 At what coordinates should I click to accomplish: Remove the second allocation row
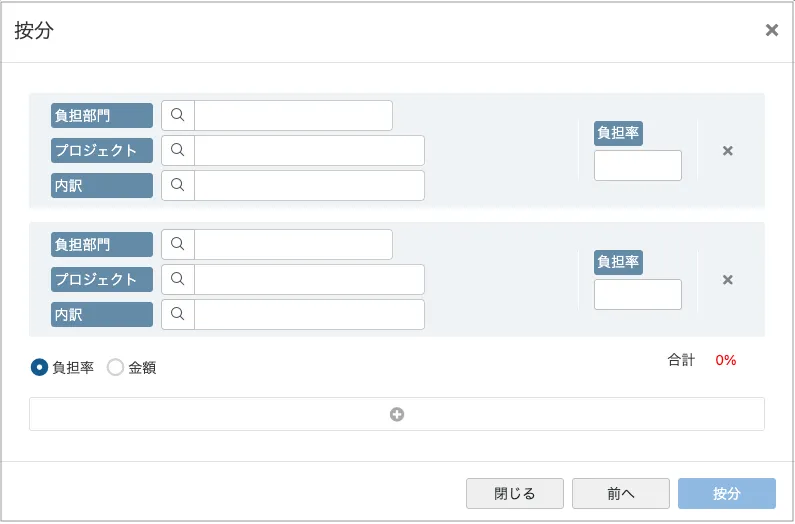click(728, 280)
